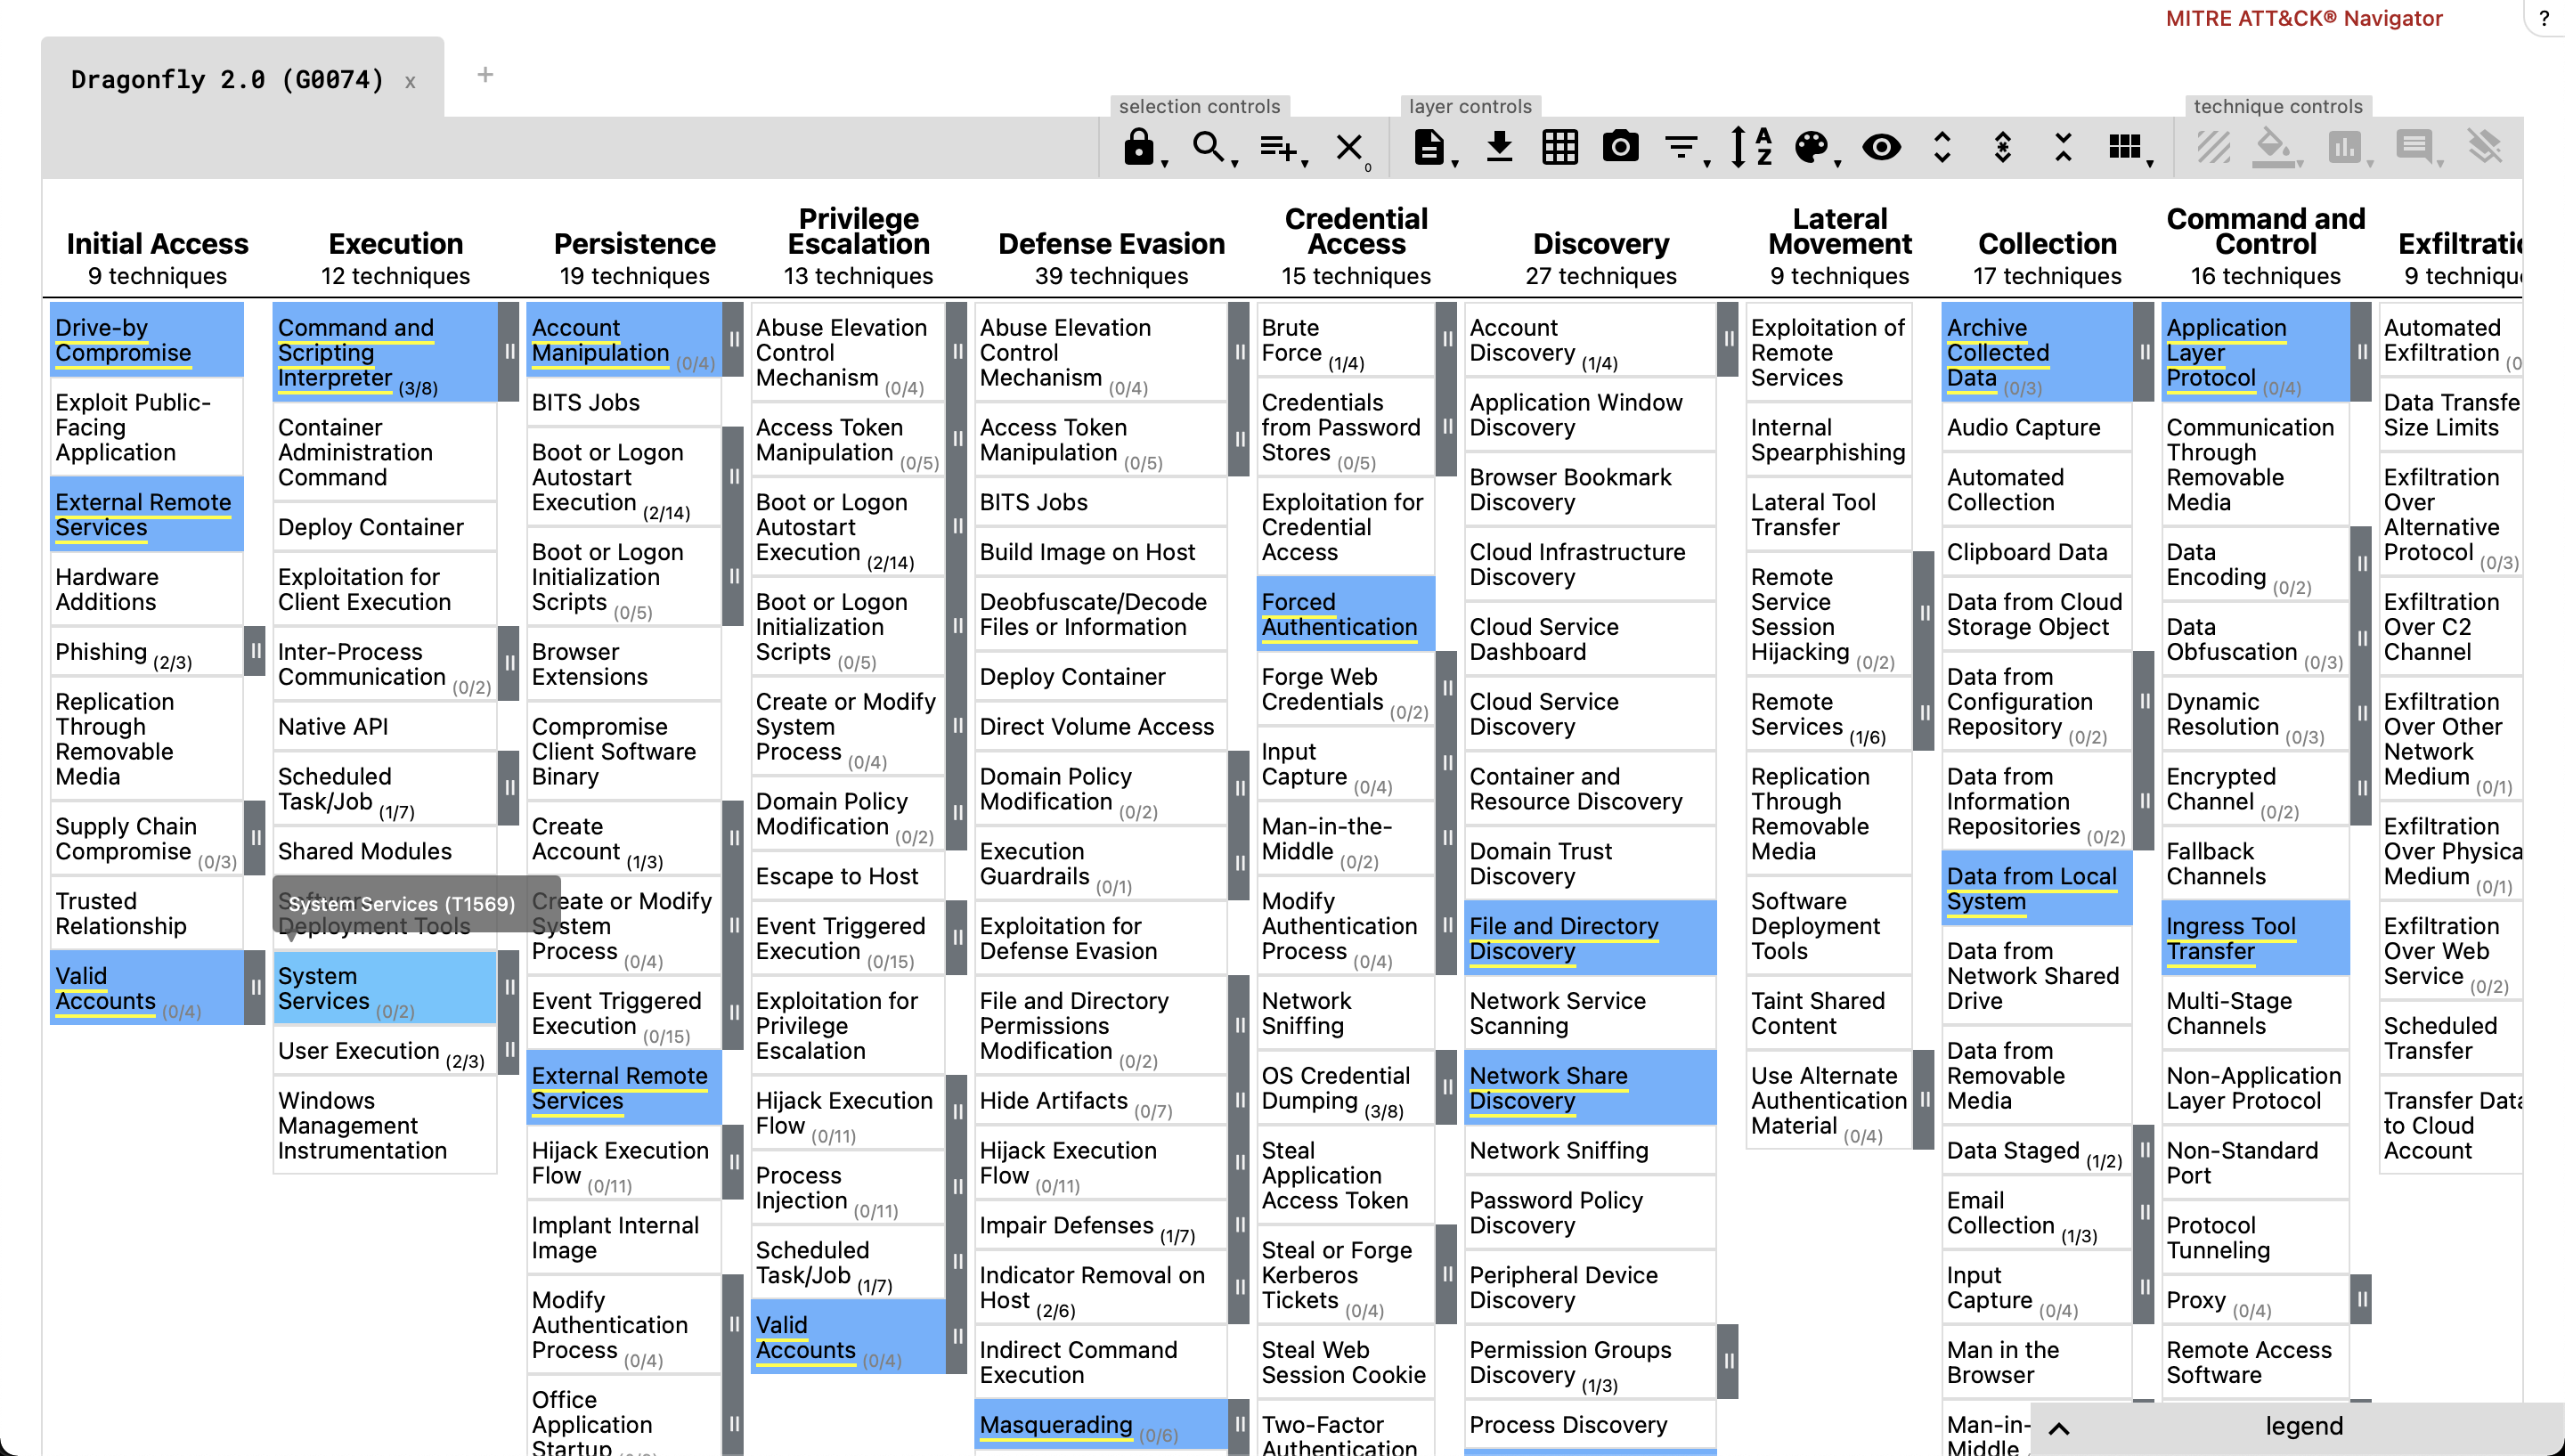Select the Dragonfly 2.0 (G0074) tab
This screenshot has width=2565, height=1456.
click(227, 80)
